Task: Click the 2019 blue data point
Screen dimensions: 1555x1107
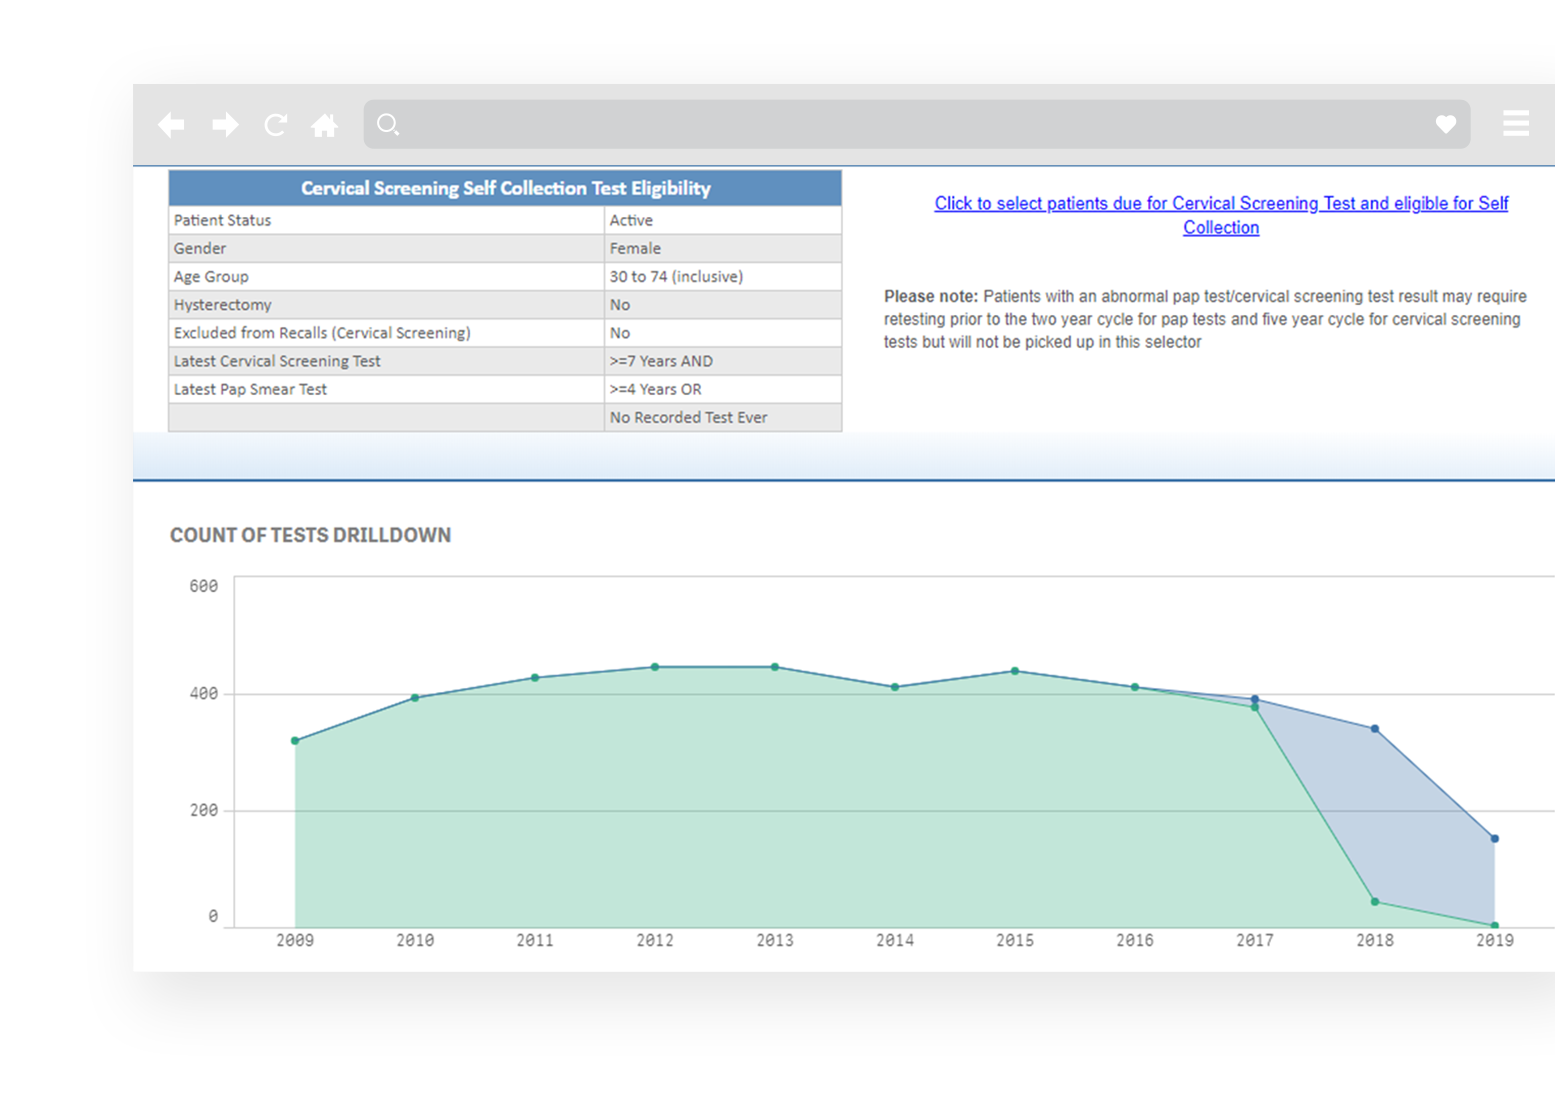Action: 1495,839
